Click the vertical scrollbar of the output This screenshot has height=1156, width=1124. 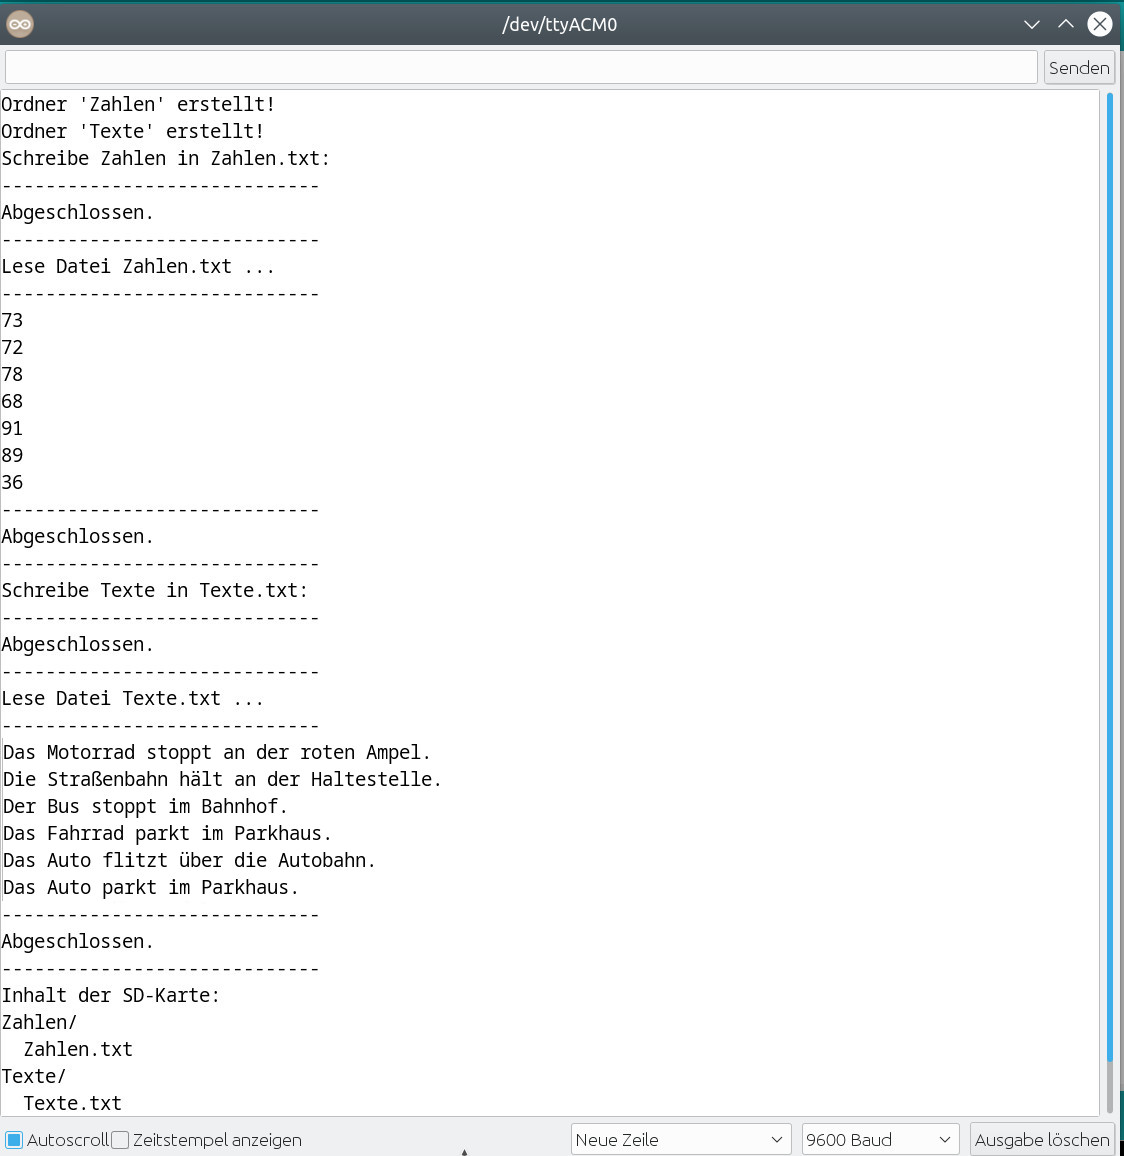(1110, 575)
